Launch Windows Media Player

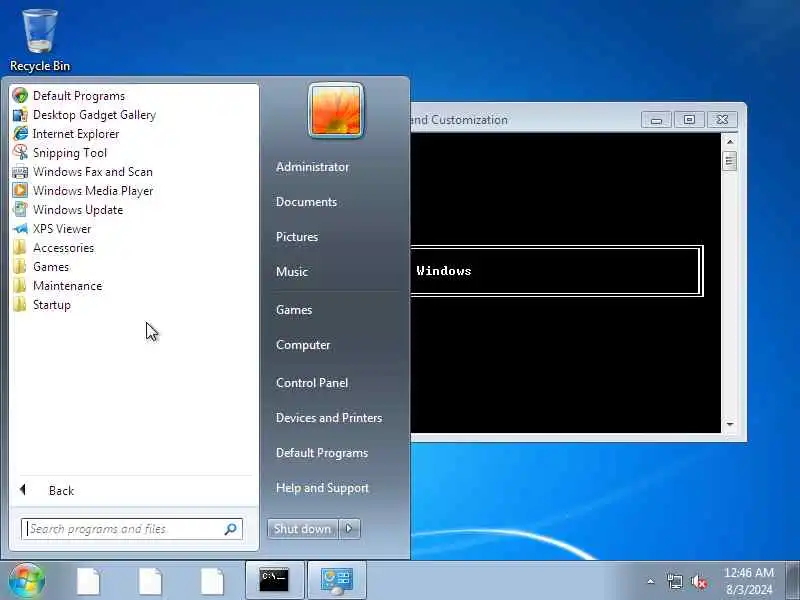133,190
